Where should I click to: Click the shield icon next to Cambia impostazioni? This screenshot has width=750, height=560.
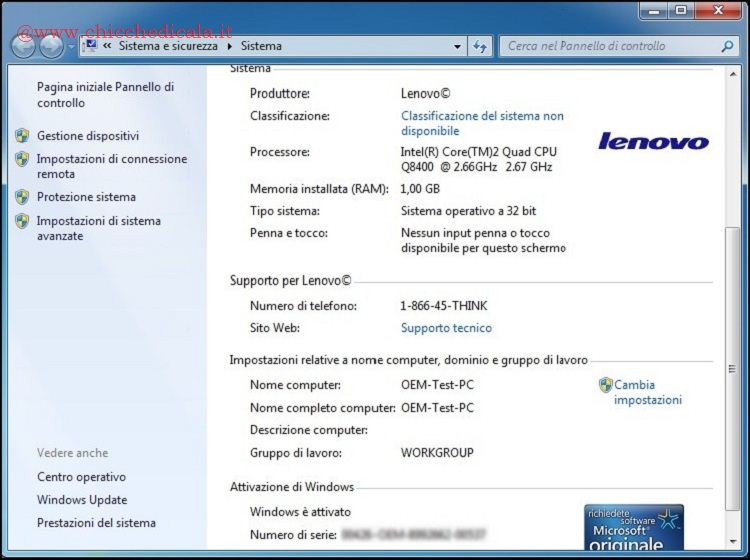(605, 385)
